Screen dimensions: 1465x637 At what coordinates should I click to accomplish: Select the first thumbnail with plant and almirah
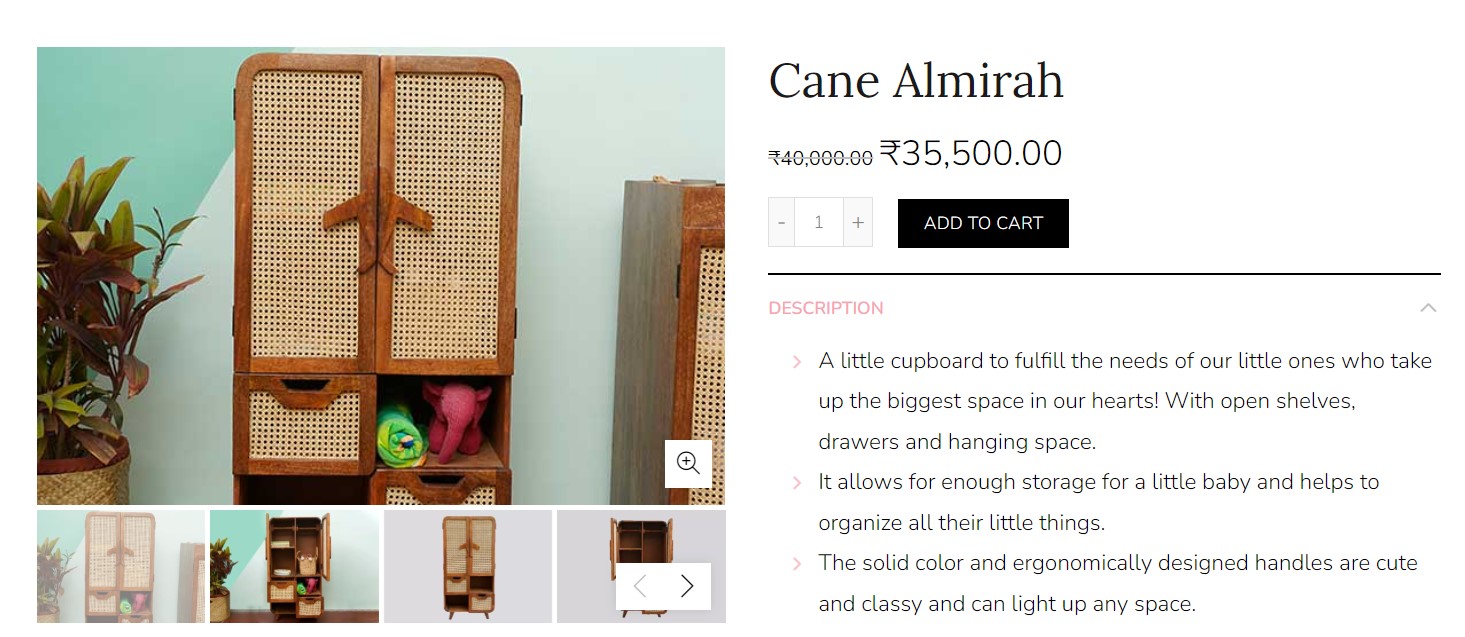(x=121, y=566)
